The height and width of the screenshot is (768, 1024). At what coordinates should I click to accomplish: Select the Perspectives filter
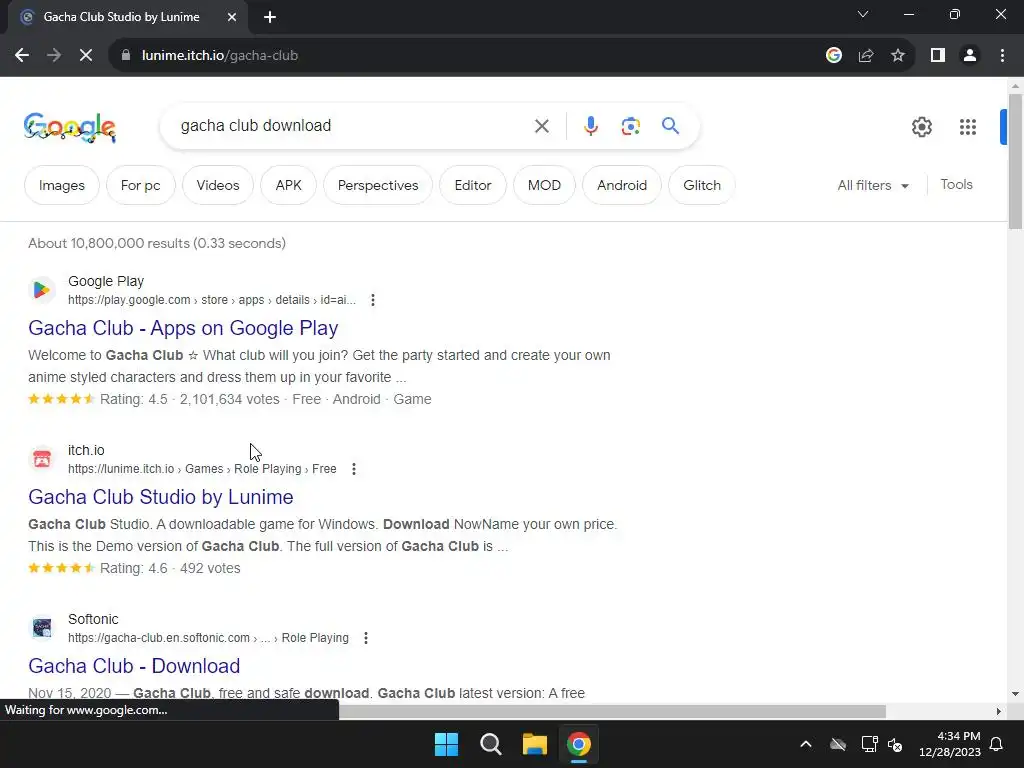[x=377, y=185]
